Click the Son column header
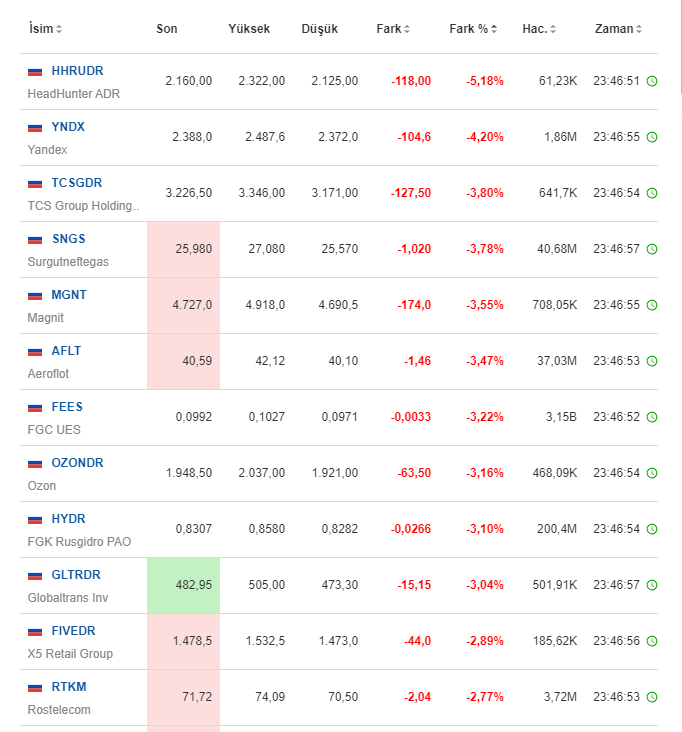682x732 pixels. pos(167,29)
